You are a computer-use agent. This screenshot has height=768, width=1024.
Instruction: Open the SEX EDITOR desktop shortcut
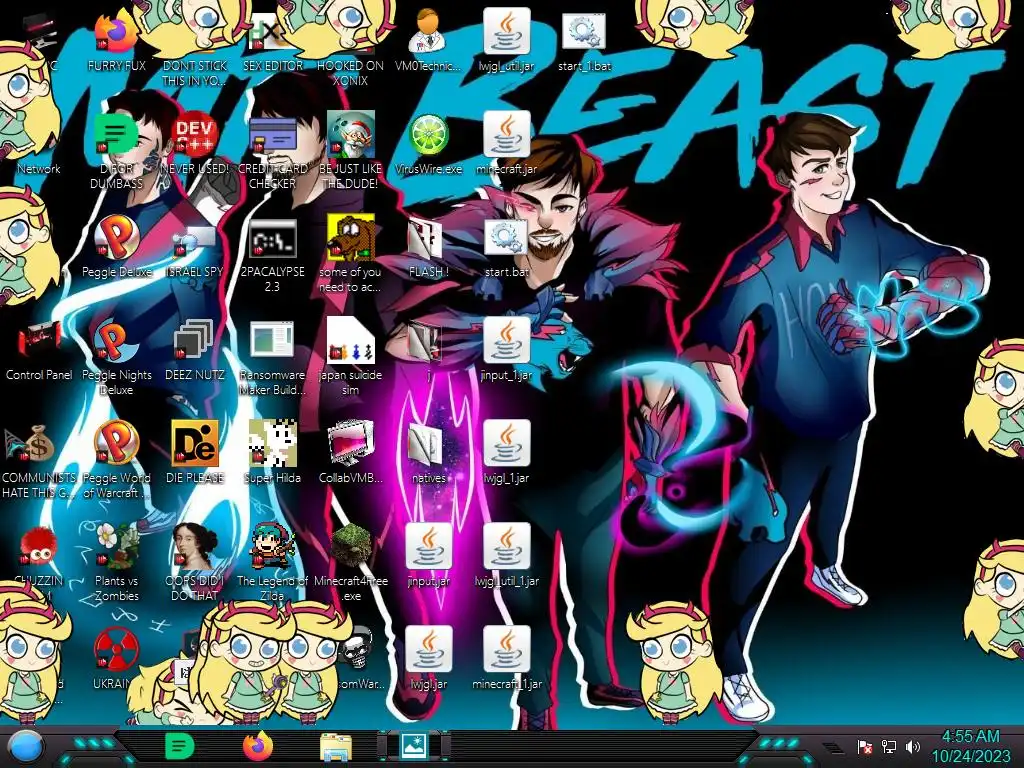pos(272,33)
